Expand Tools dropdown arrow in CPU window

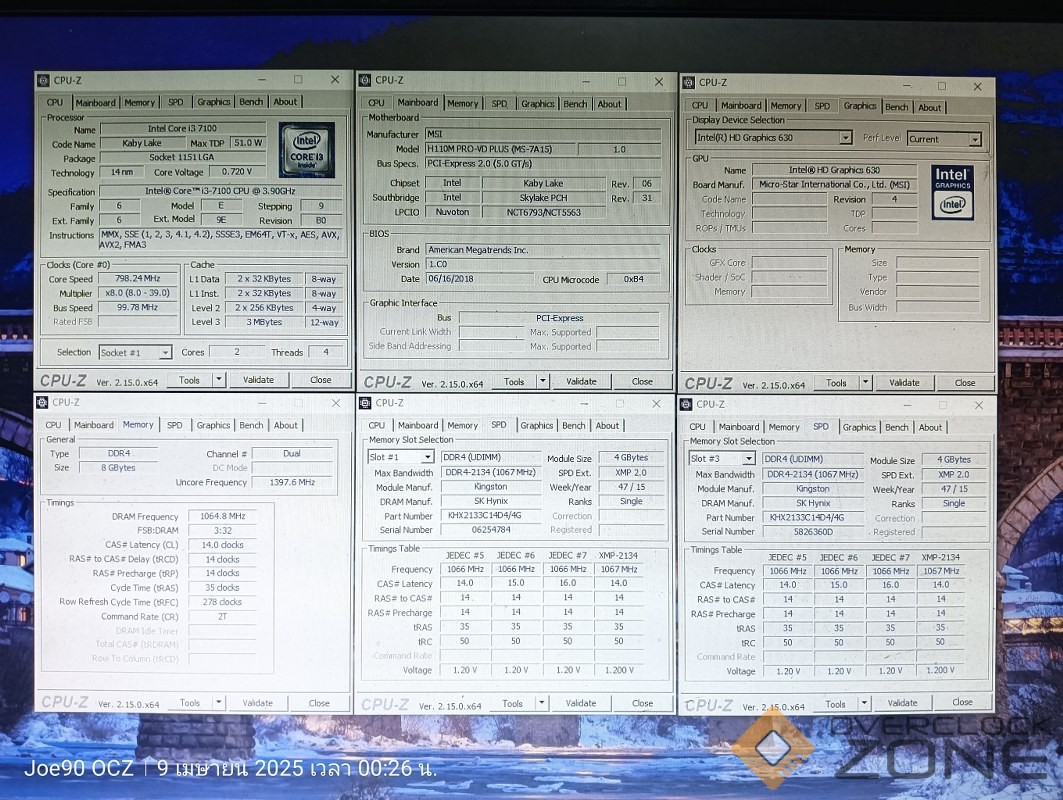point(219,380)
